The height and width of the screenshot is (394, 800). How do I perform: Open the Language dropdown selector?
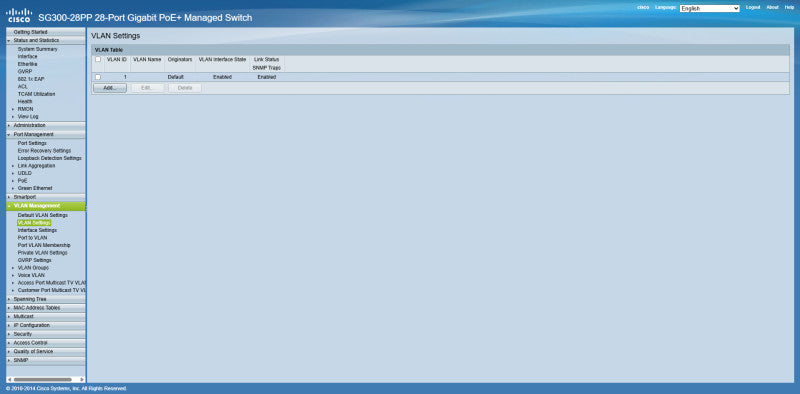coord(709,8)
